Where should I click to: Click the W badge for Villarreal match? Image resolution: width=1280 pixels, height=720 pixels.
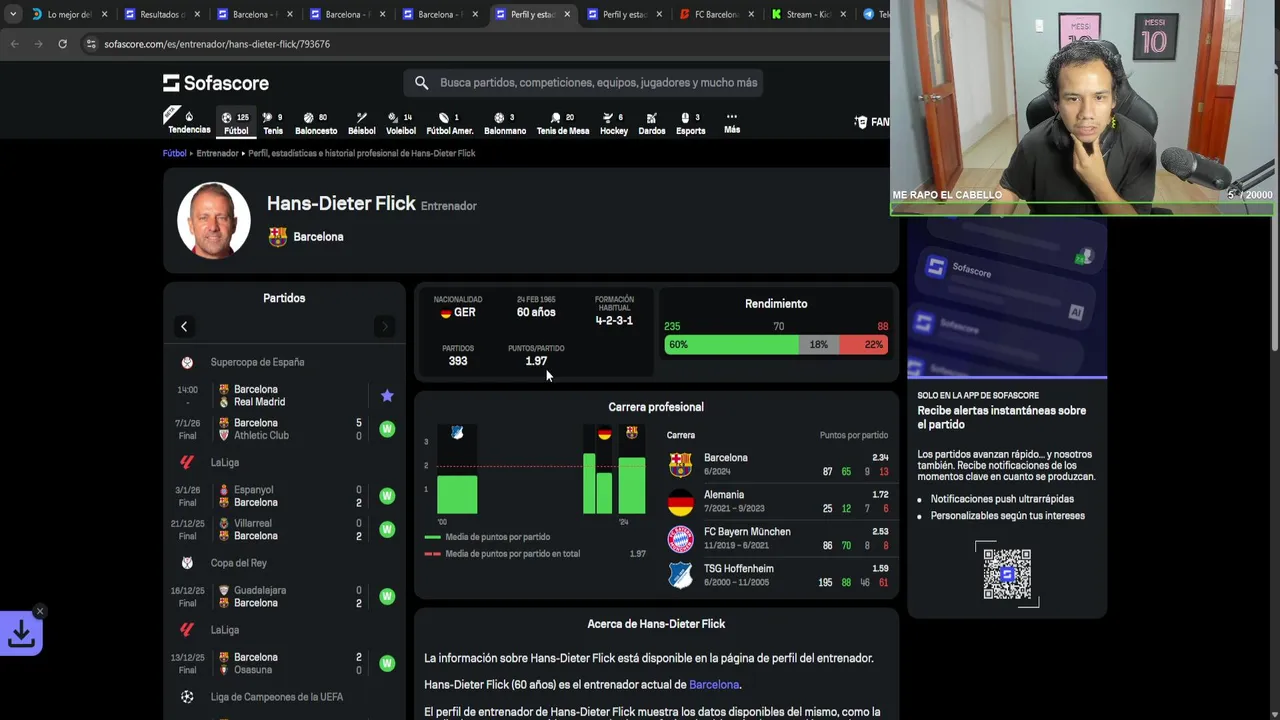[387, 529]
